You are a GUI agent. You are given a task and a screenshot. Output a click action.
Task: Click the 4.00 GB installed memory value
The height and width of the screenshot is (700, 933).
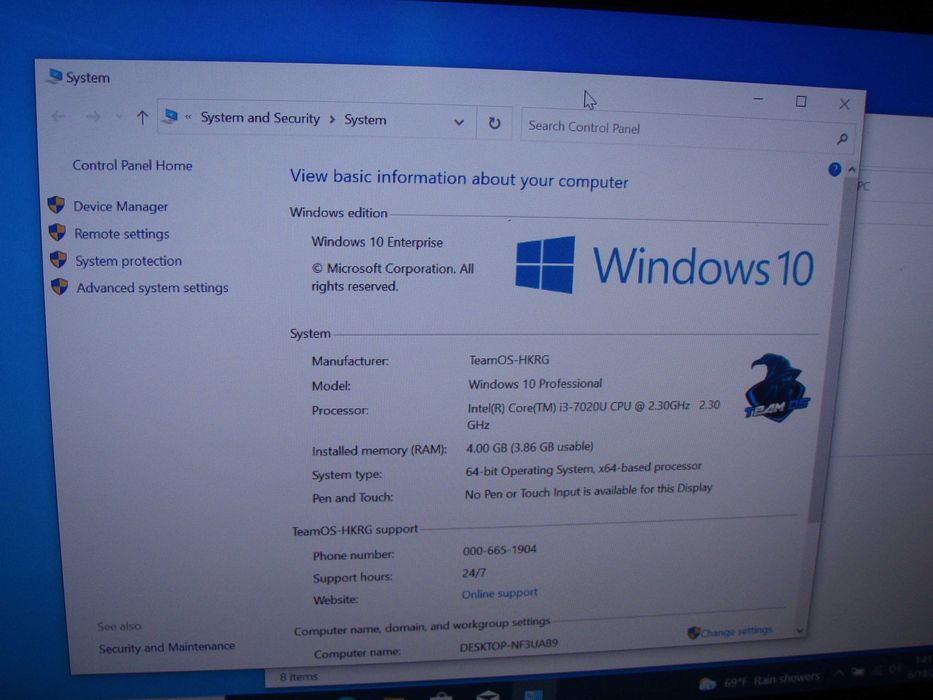(x=530, y=446)
